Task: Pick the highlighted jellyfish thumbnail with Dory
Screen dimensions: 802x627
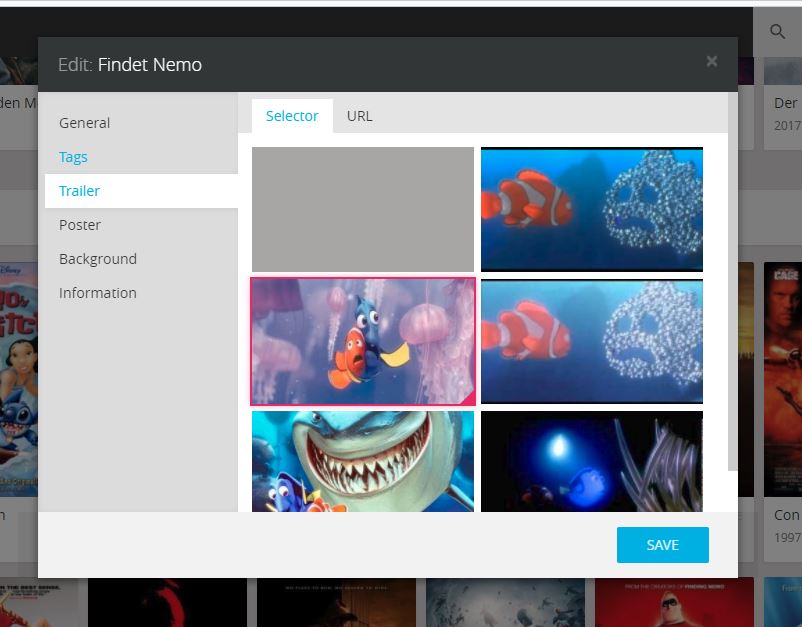Action: click(363, 342)
